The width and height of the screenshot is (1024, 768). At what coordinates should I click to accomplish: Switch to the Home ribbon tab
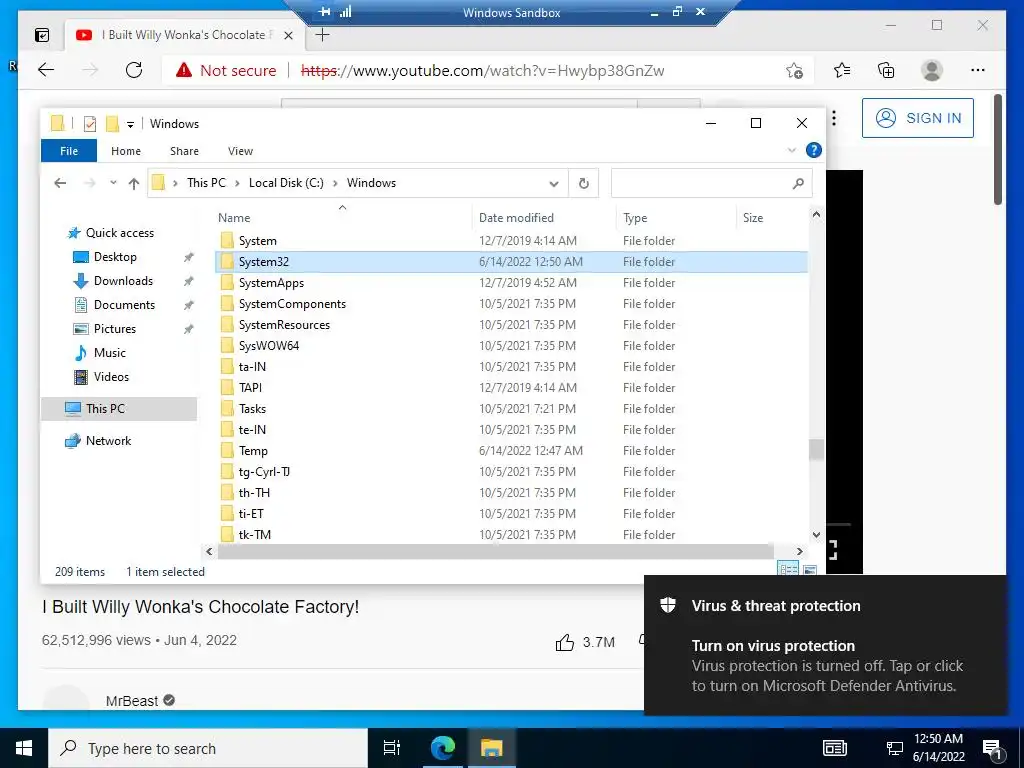pyautogui.click(x=125, y=151)
